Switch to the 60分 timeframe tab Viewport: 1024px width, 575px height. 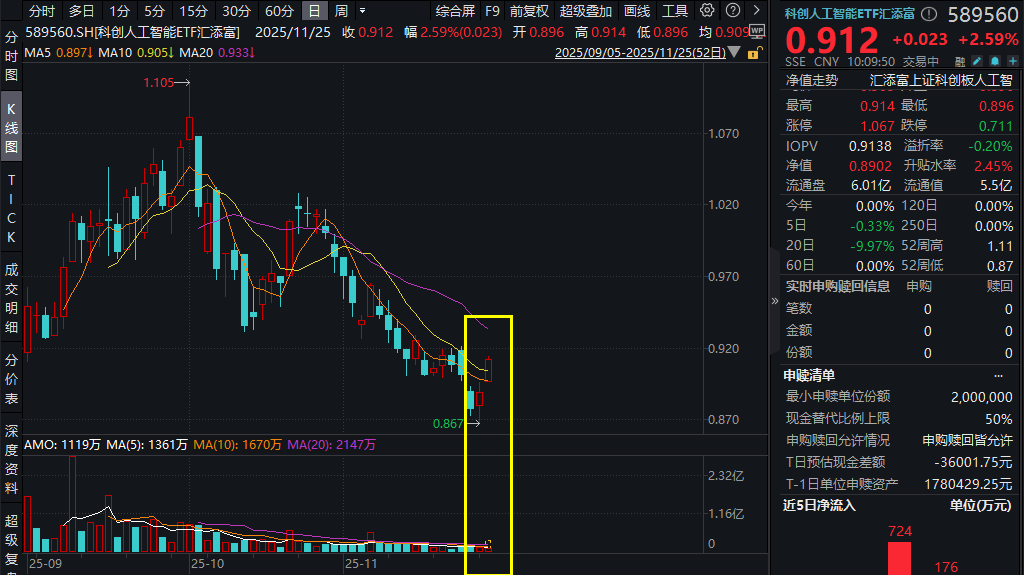tap(279, 11)
